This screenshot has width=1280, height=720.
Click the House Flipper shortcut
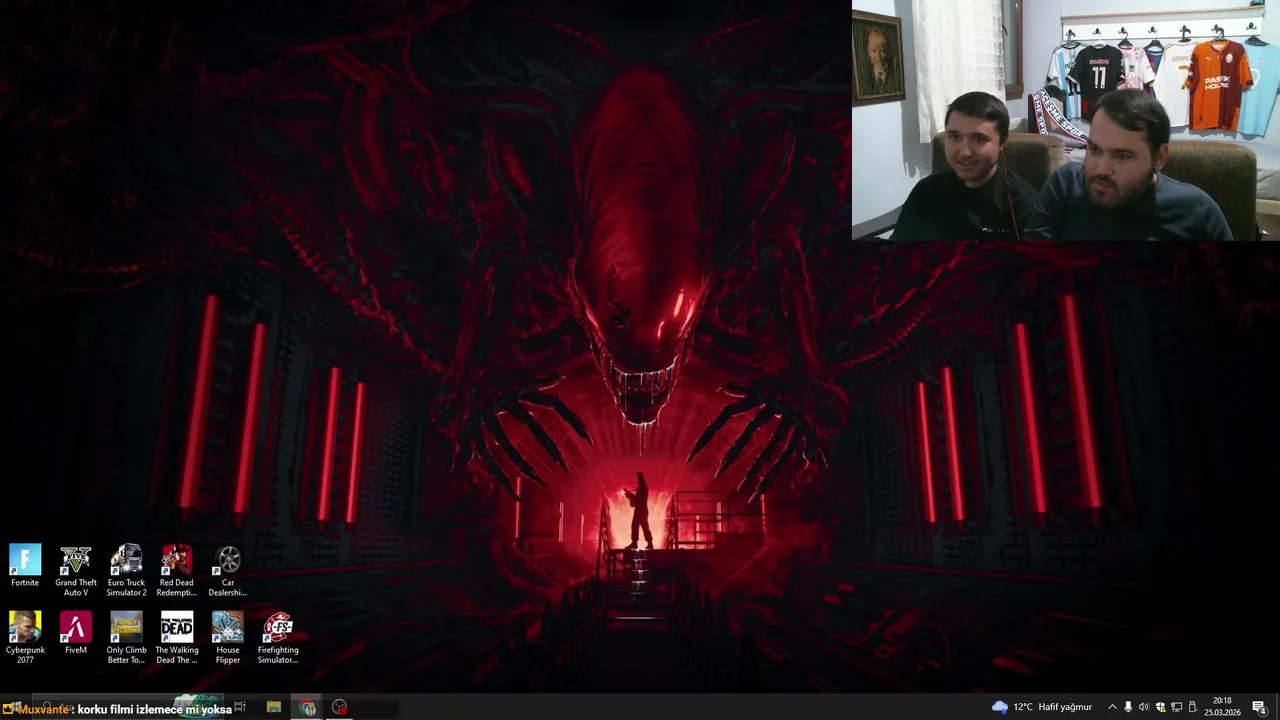tap(228, 638)
